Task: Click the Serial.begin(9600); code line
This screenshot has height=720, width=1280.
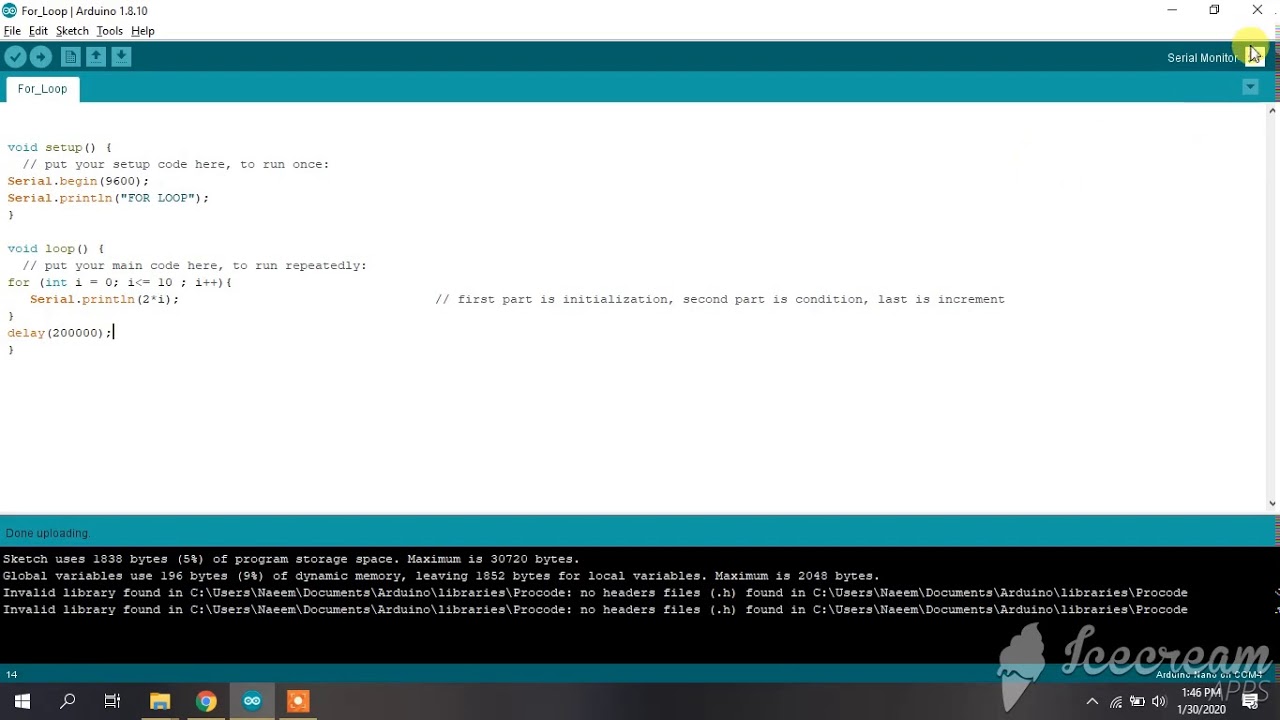Action: tap(78, 181)
